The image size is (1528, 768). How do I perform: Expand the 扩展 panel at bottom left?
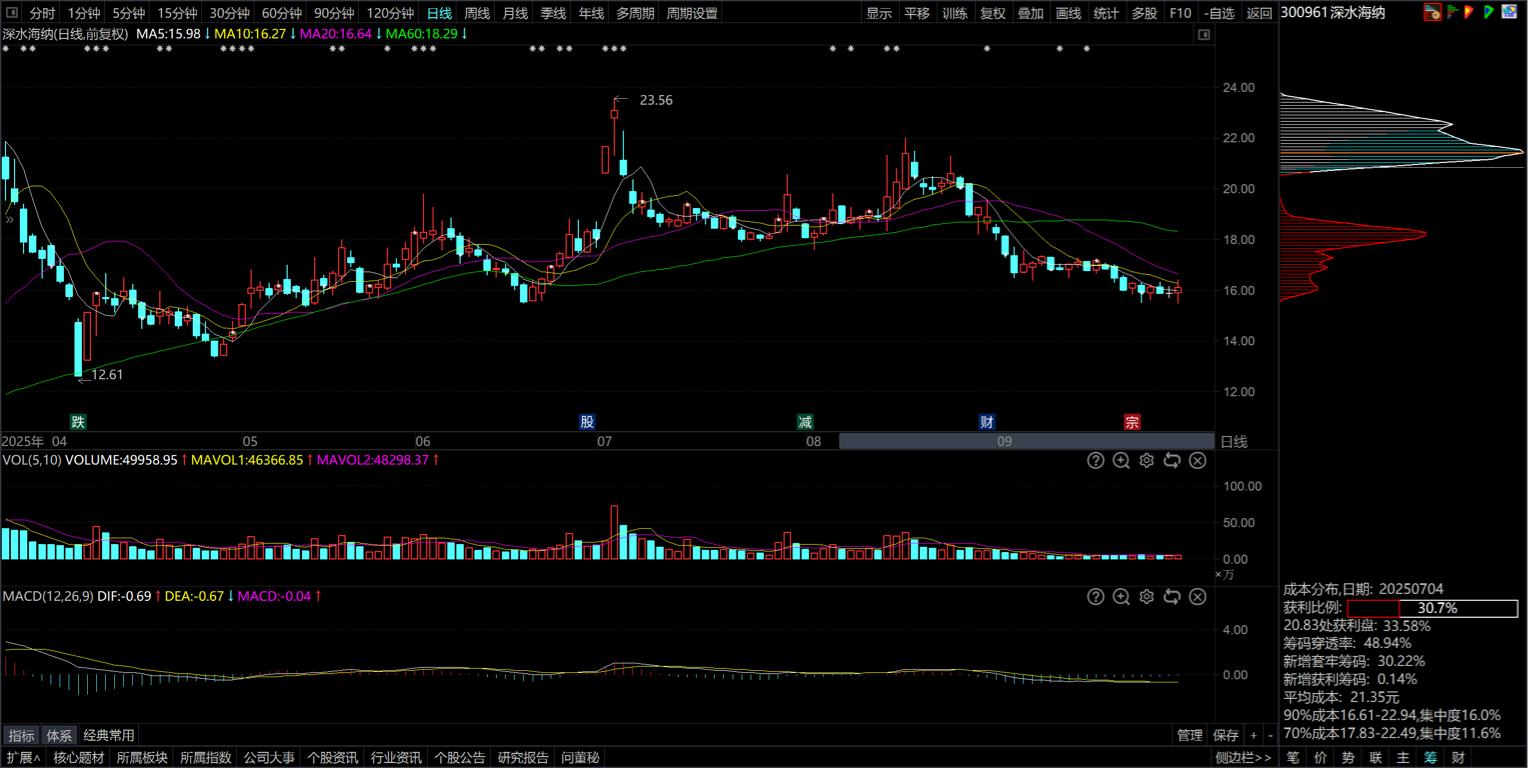(24, 758)
